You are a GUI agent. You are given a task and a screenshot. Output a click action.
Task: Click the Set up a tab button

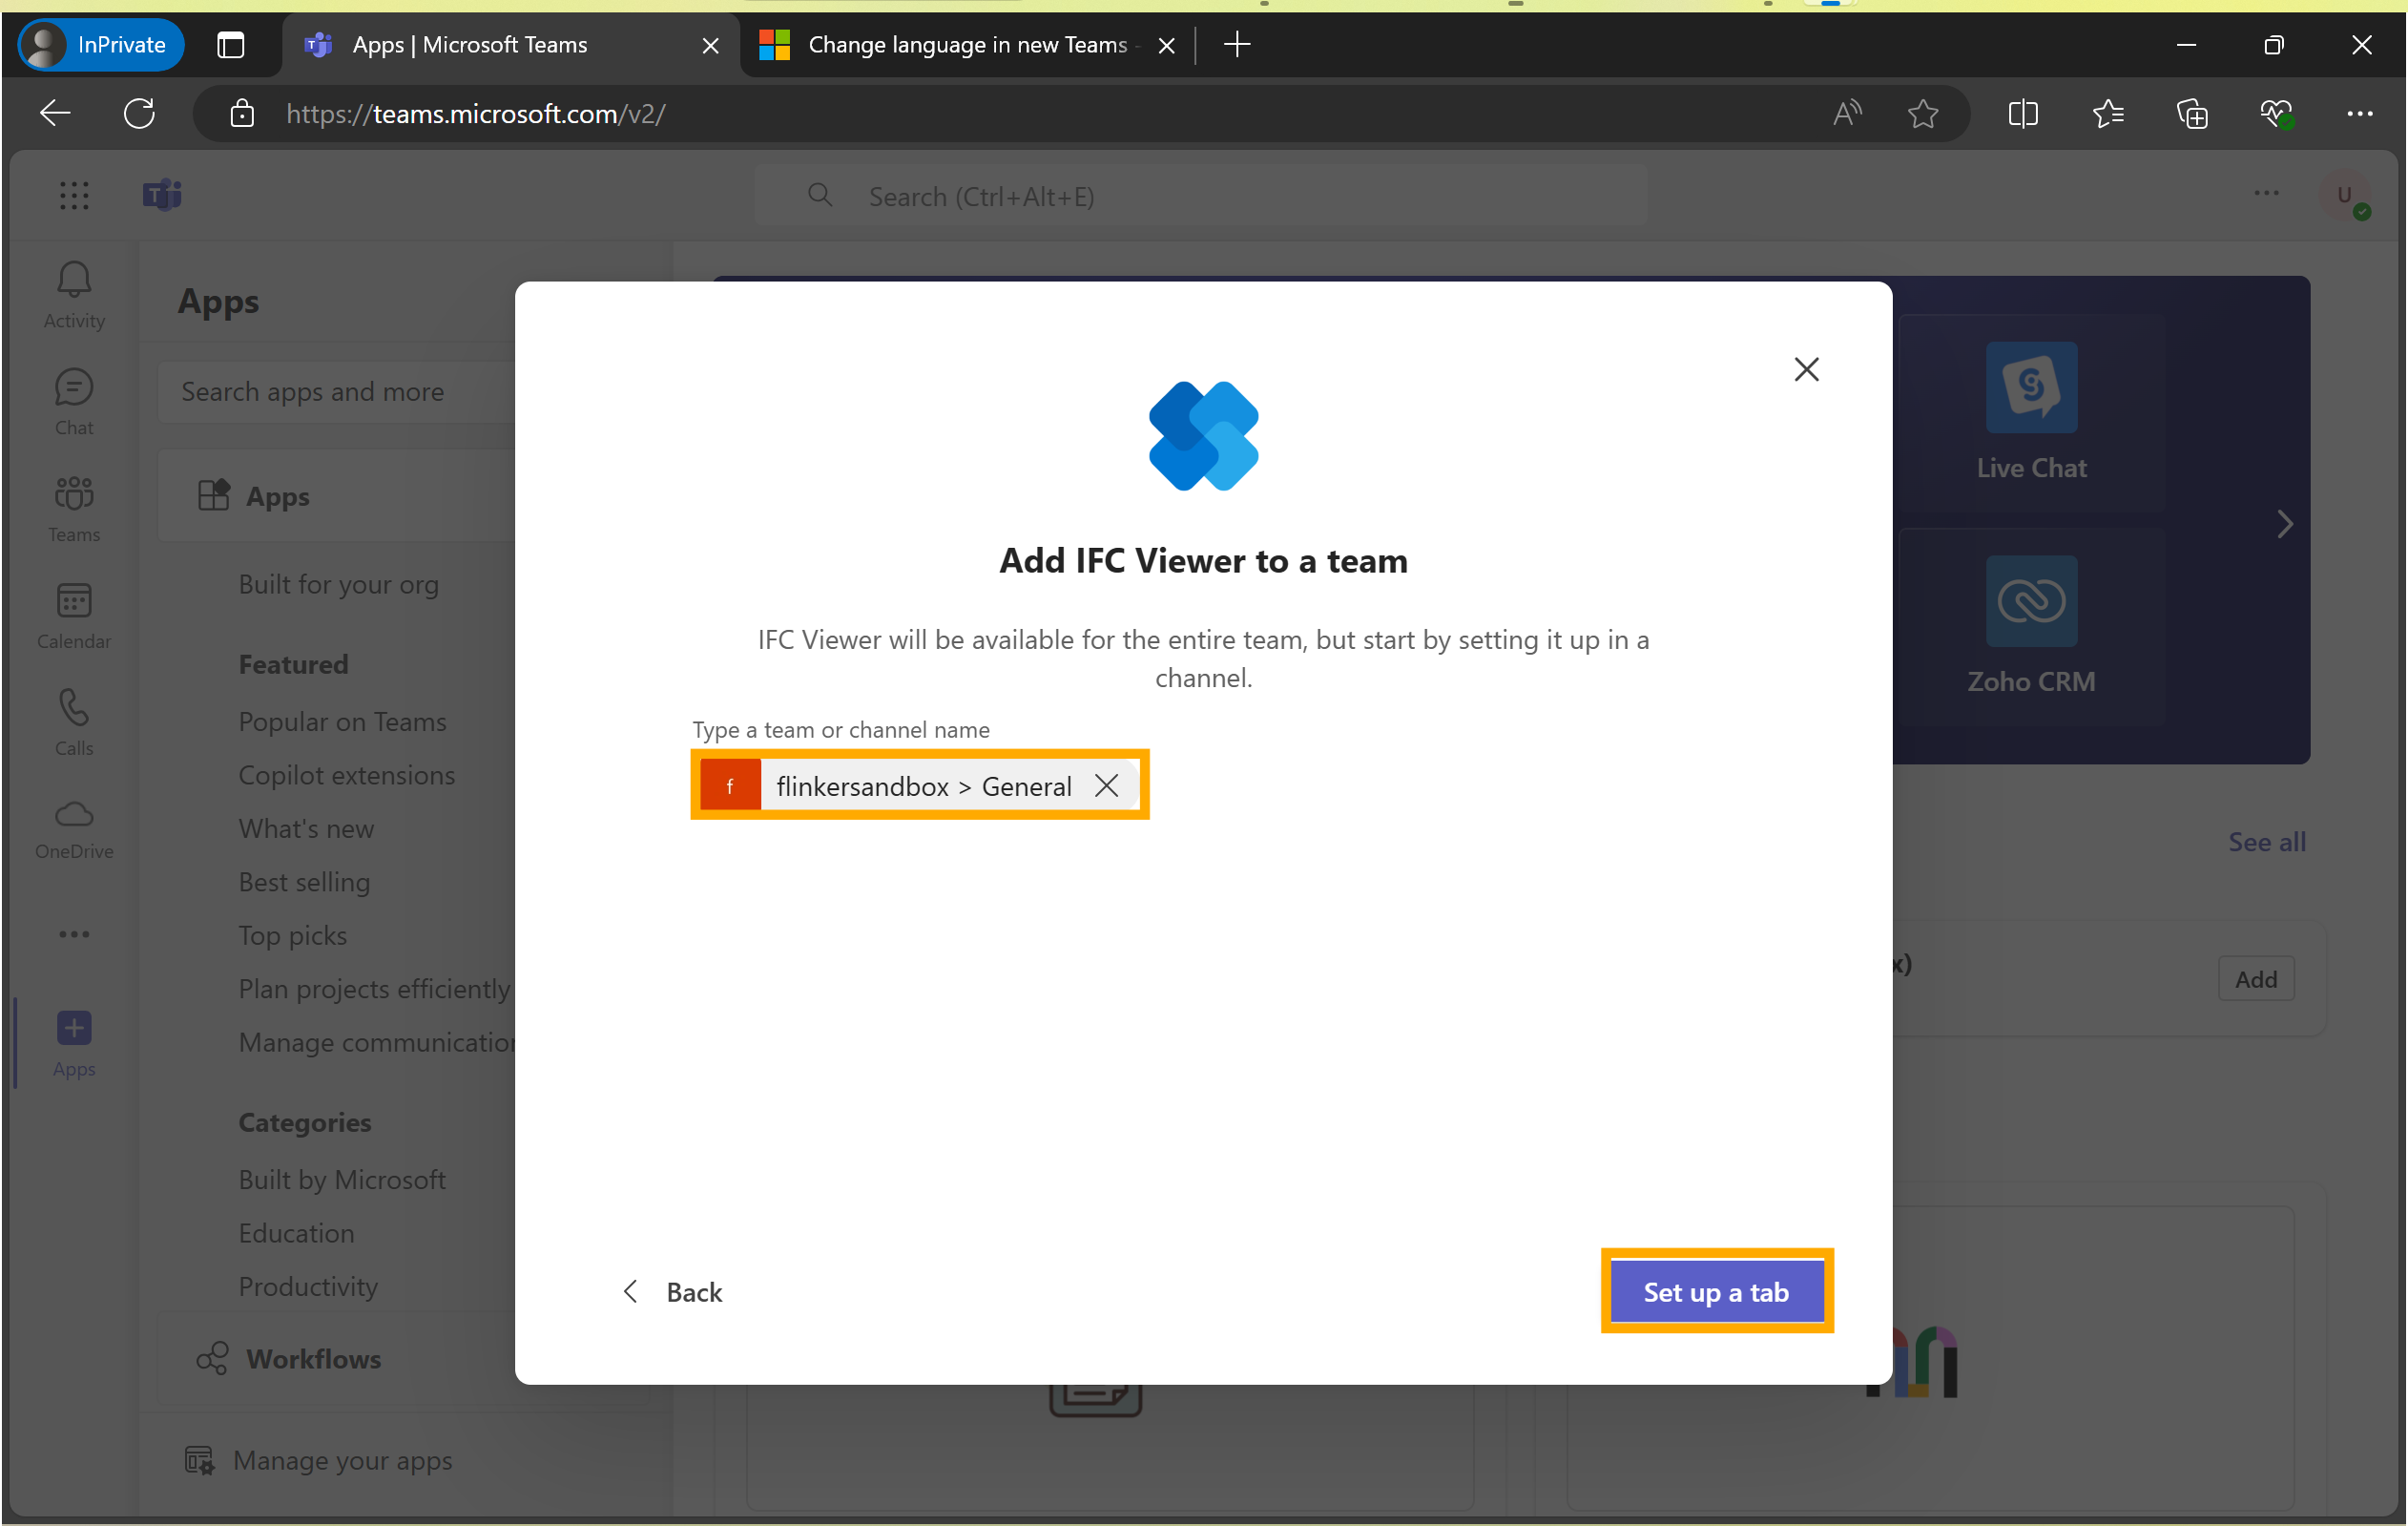pyautogui.click(x=1716, y=1292)
